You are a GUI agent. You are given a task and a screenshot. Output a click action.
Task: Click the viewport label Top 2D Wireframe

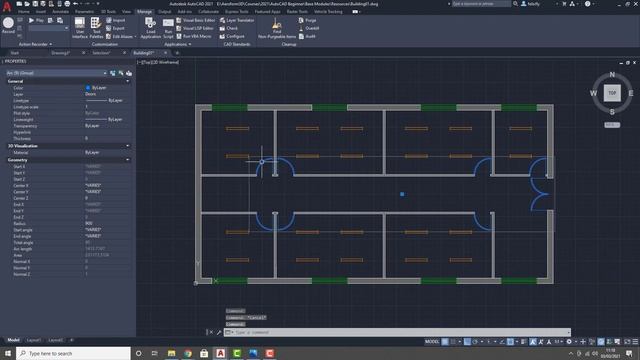point(159,62)
